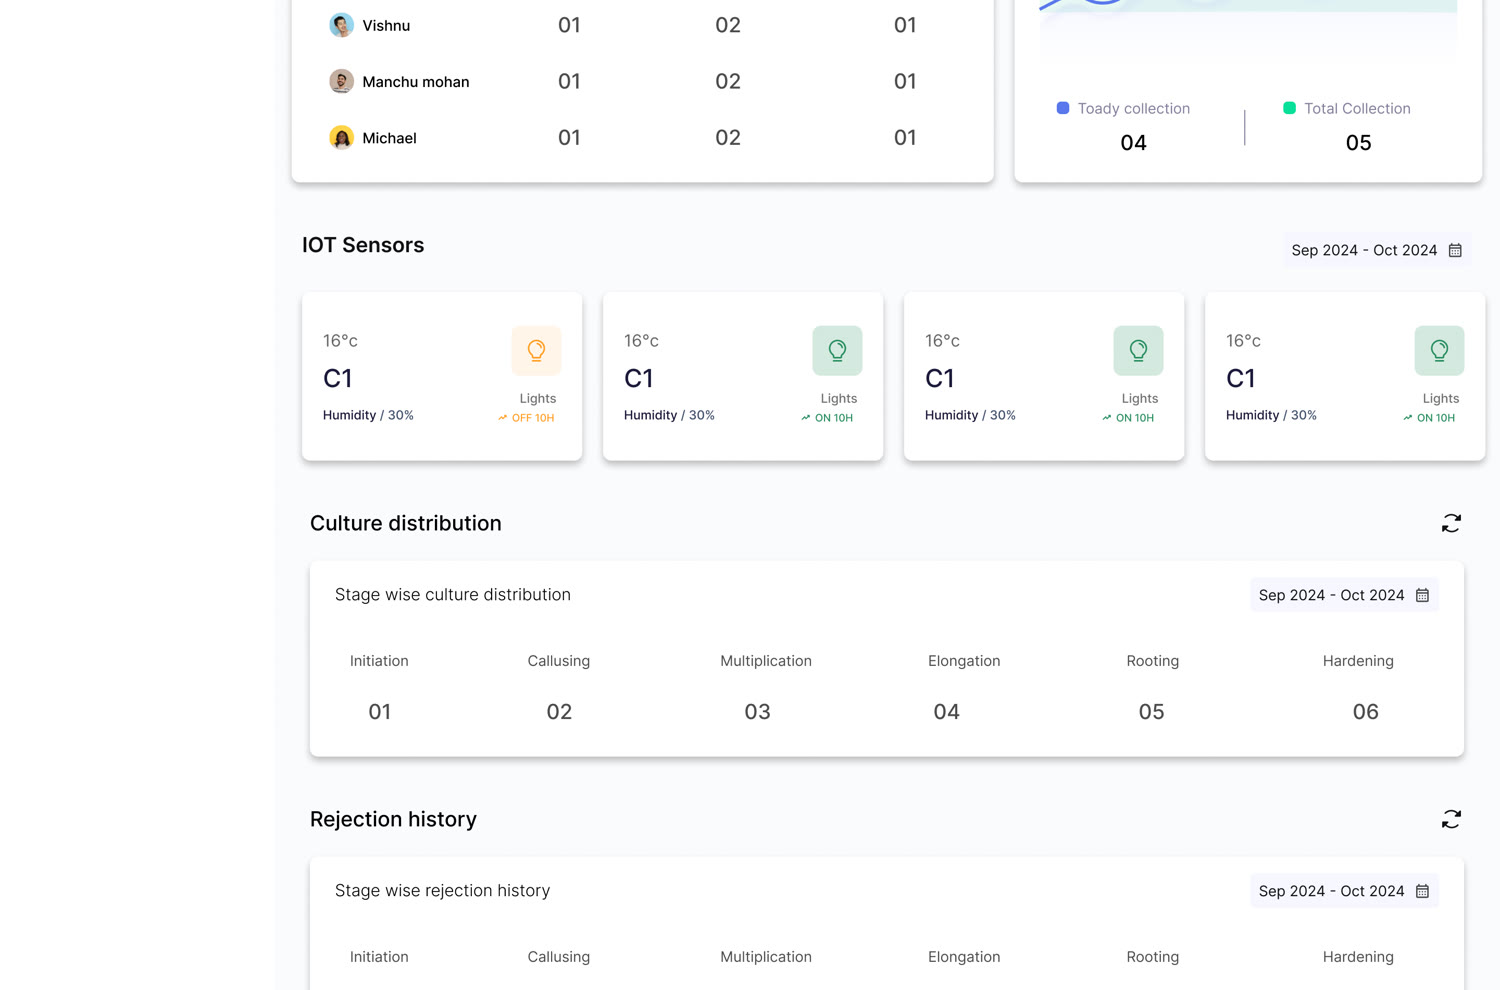Click the Hardening value 06
The image size is (1500, 990).
click(x=1365, y=712)
